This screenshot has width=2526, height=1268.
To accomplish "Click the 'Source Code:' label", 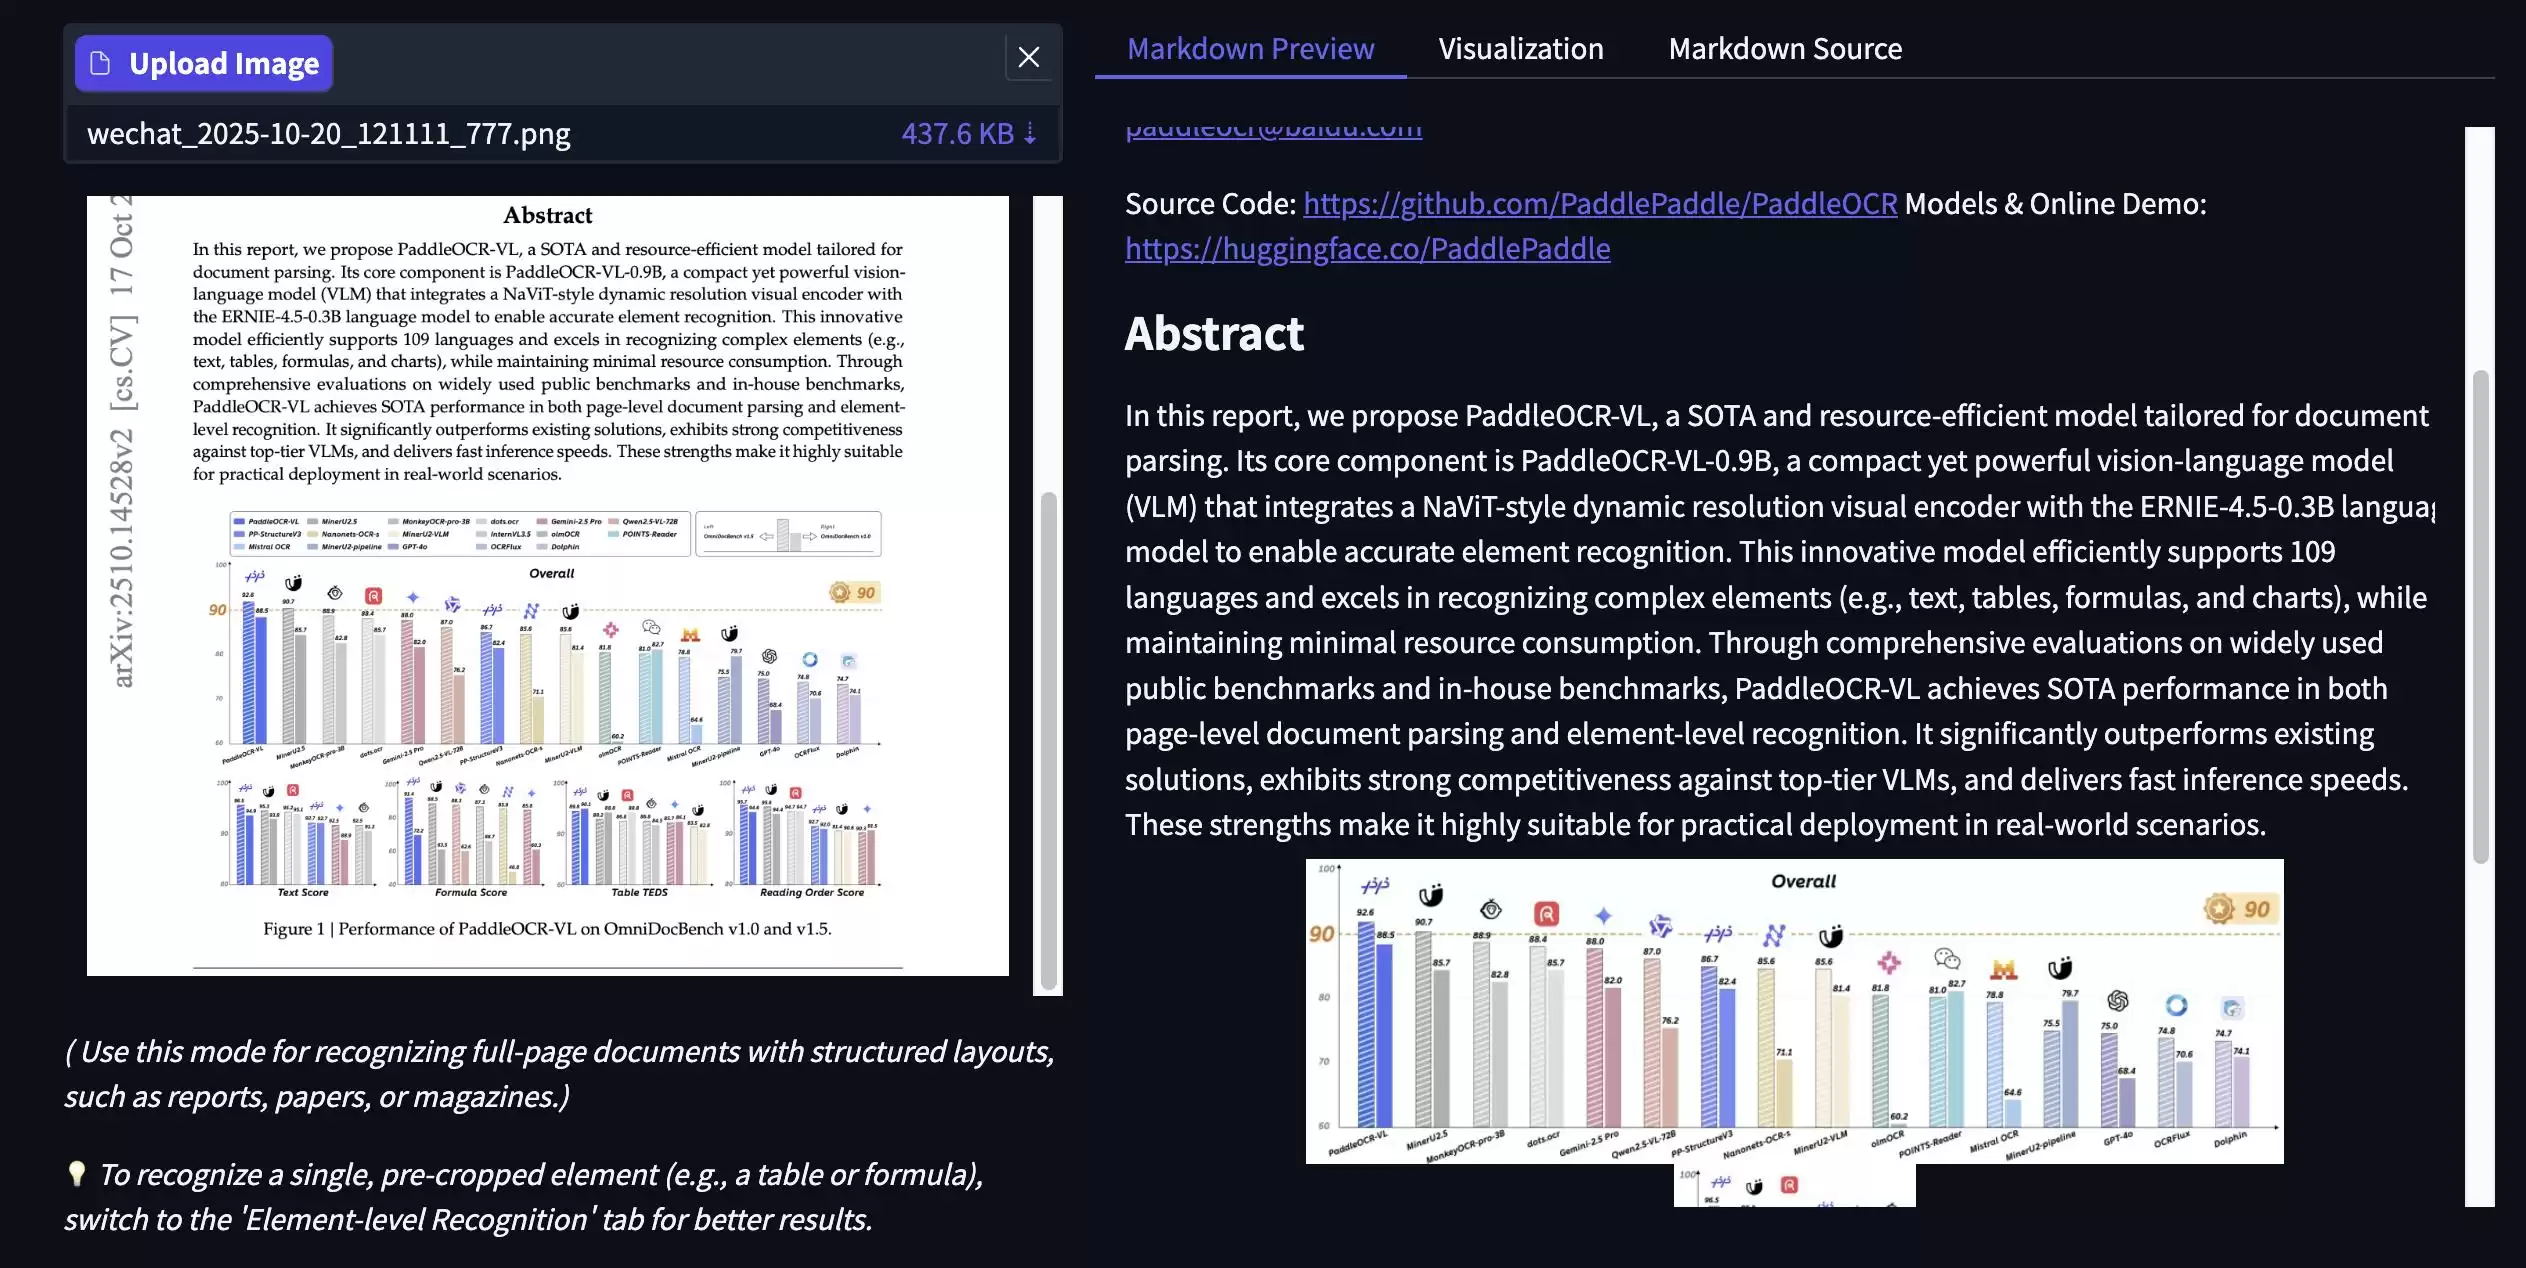I will 1210,203.
